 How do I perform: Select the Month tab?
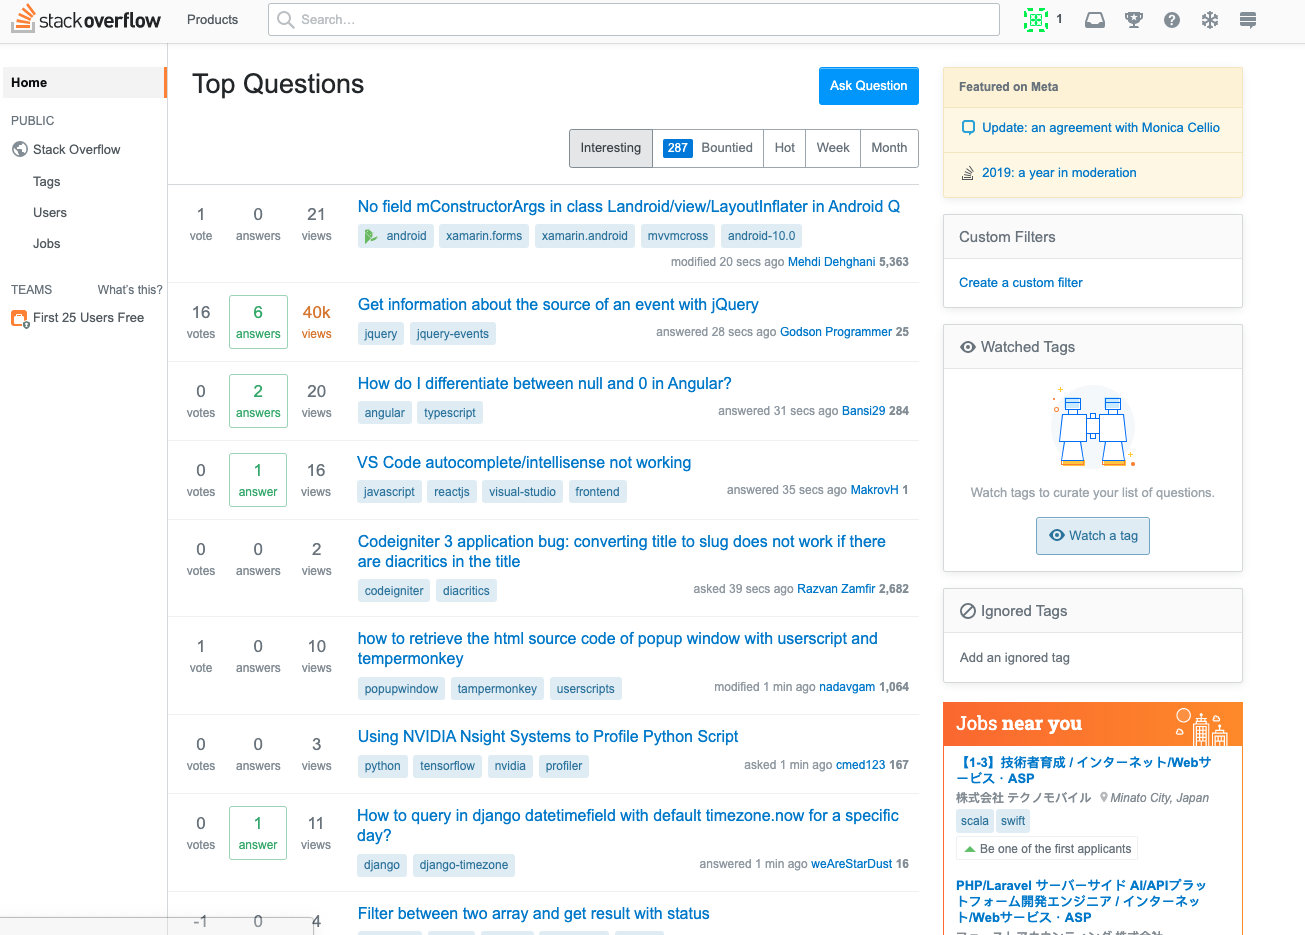click(889, 148)
